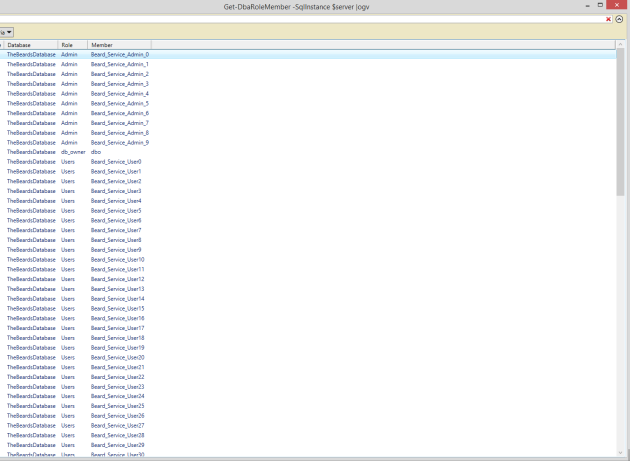
Task: Select member Beard_Service_User27
Action: tap(118, 426)
